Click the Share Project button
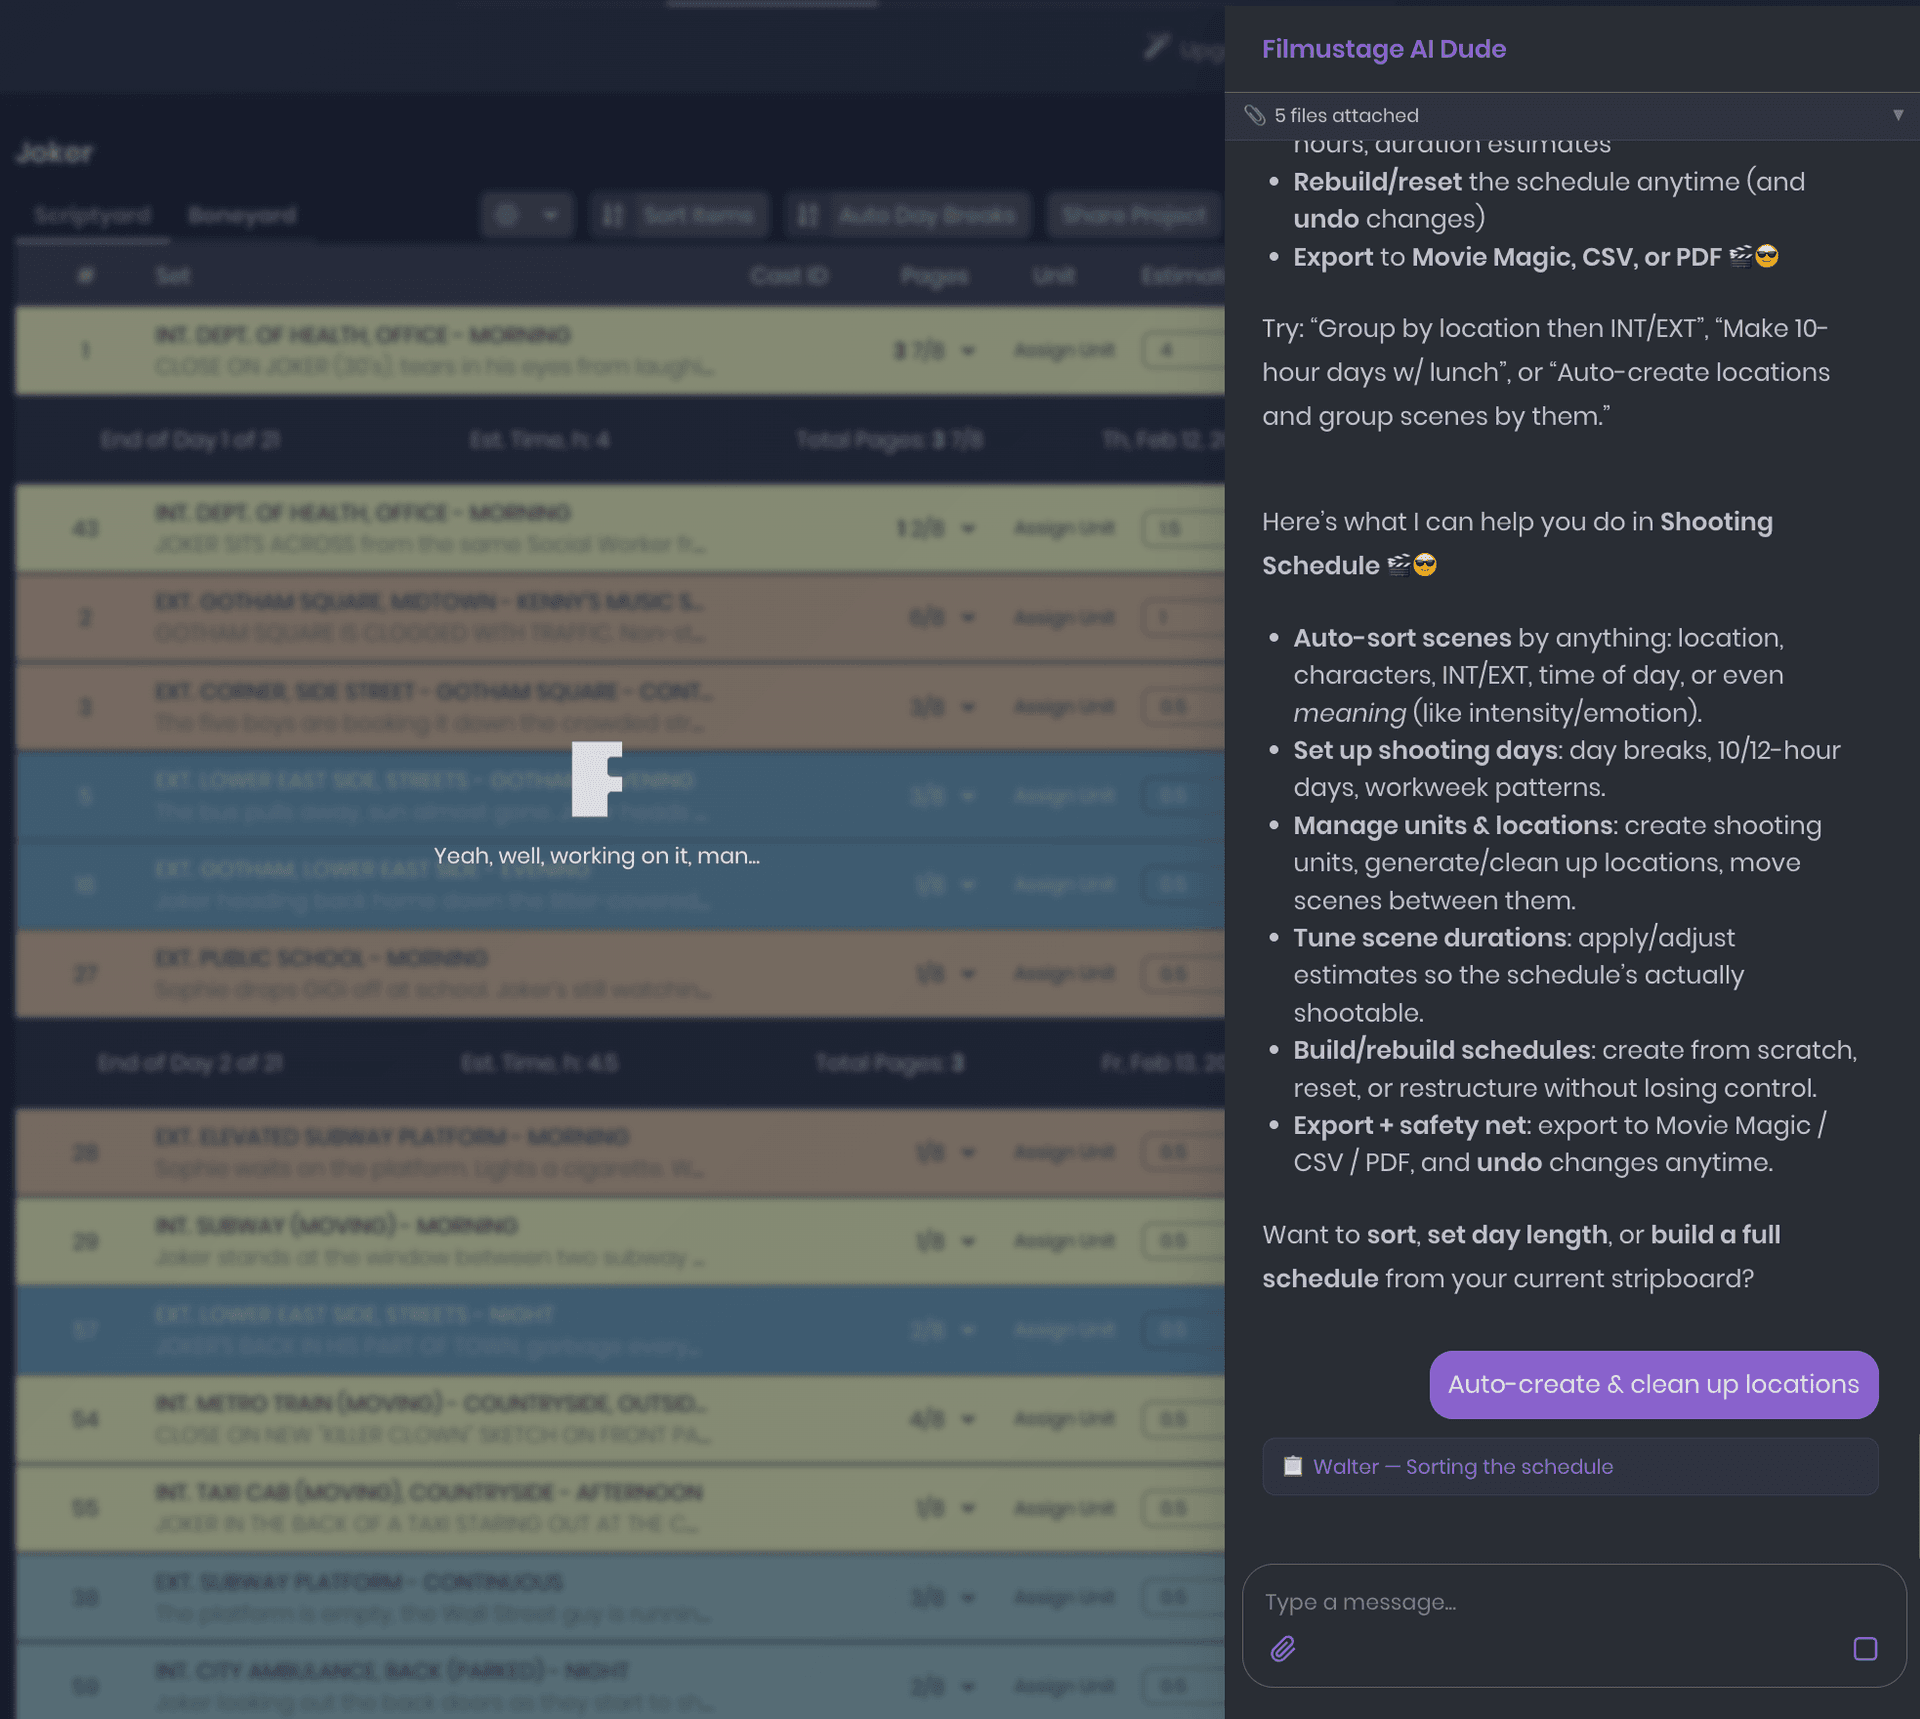This screenshot has width=1920, height=1719. [x=1134, y=214]
